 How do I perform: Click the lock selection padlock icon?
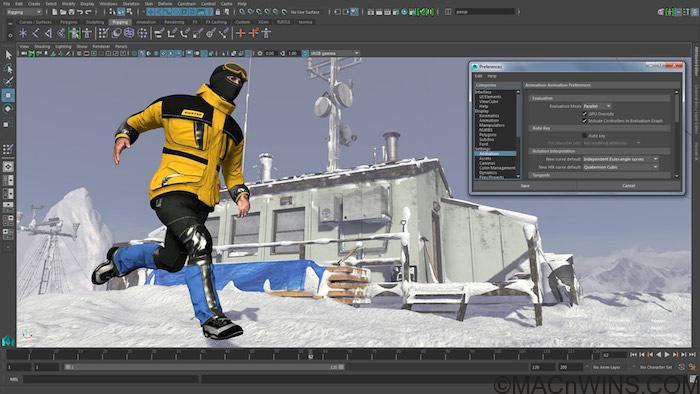click(218, 12)
